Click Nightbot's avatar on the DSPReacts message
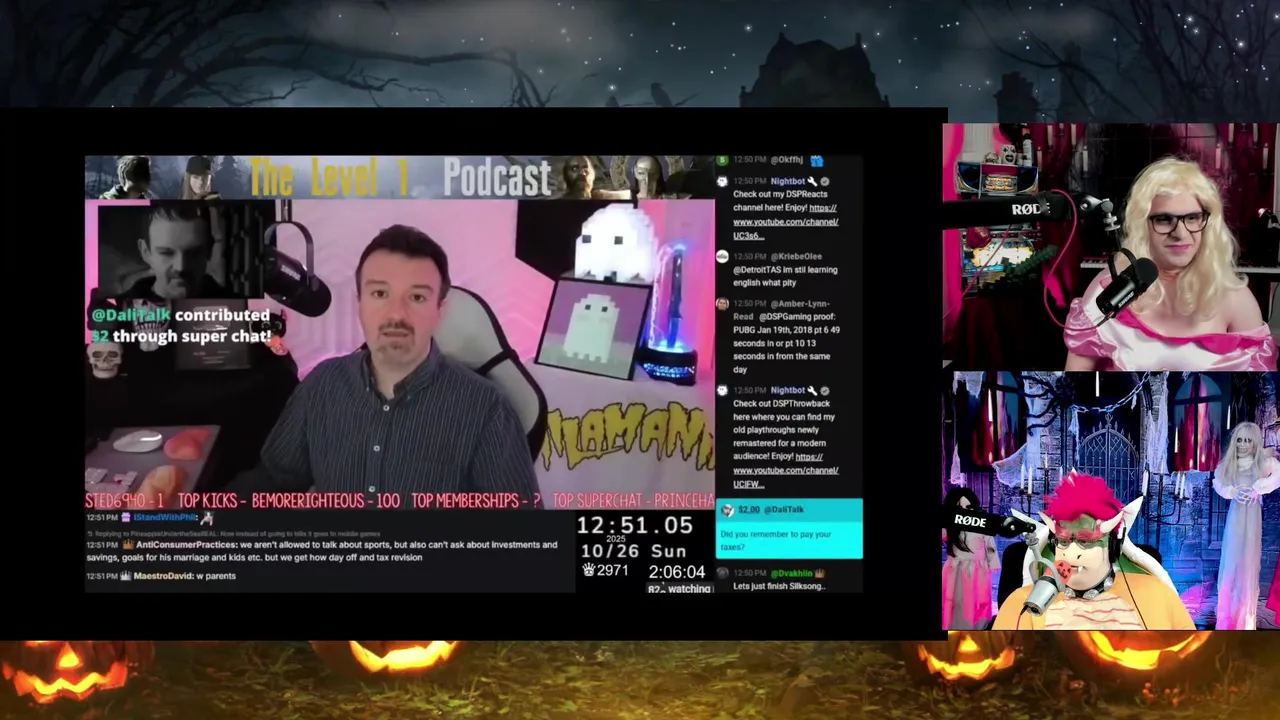Viewport: 1280px width, 720px height. [722, 182]
